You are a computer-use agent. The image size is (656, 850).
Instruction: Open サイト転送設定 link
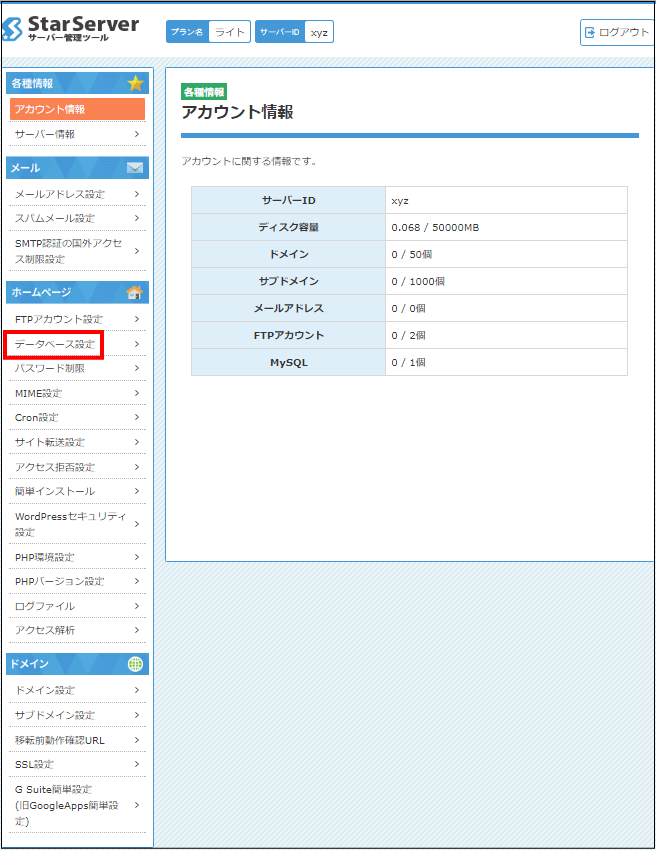(x=77, y=442)
